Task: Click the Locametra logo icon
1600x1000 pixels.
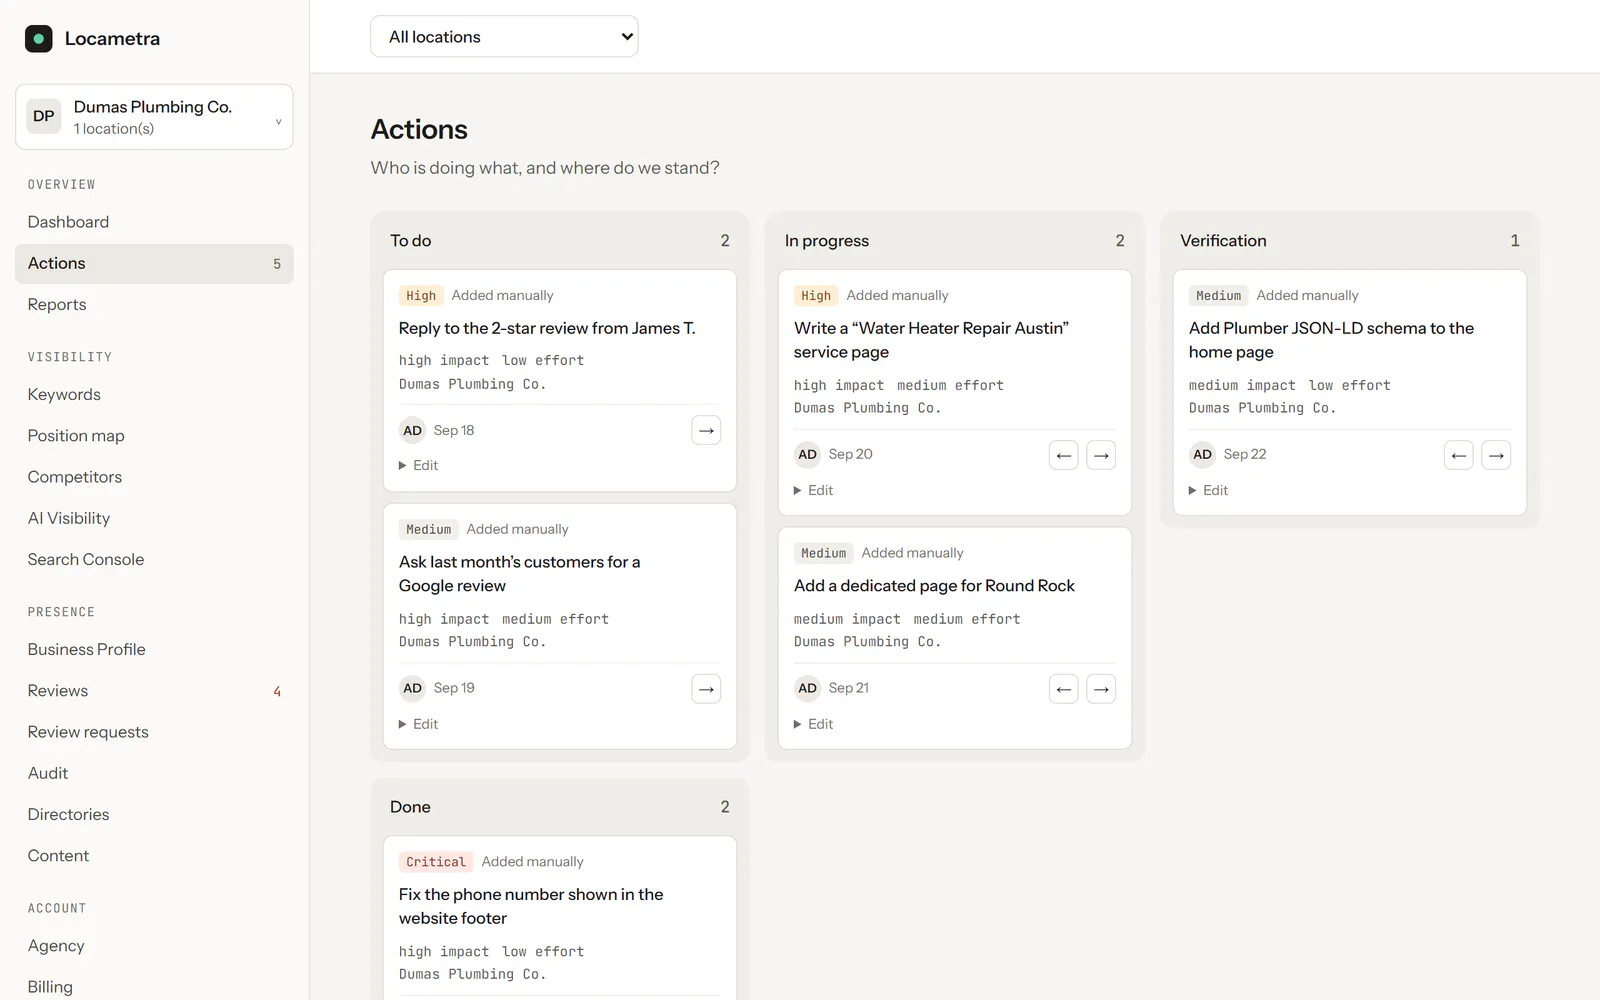Action: 38,39
